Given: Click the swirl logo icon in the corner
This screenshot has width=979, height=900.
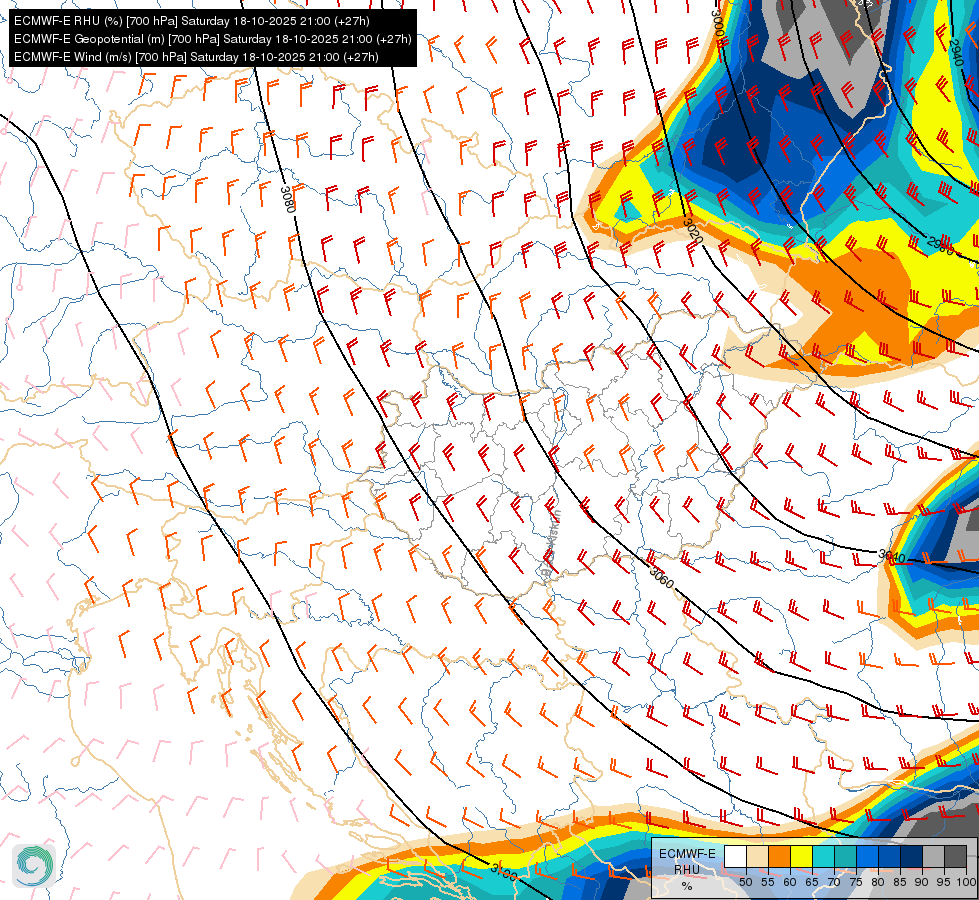Looking at the screenshot, I should [x=34, y=866].
